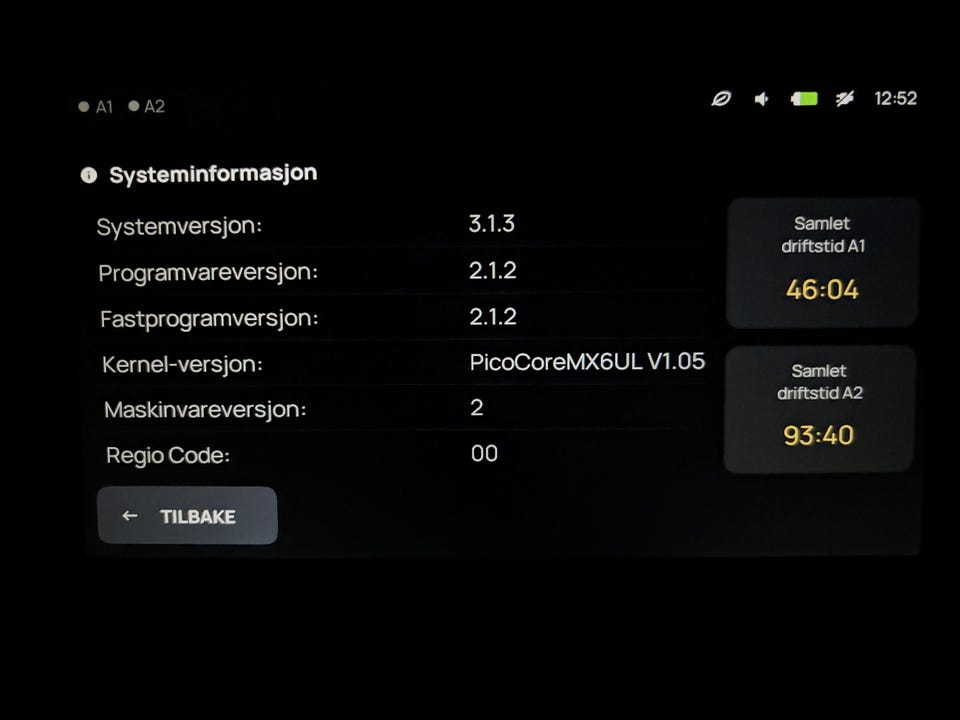Tap the TILBAKE back button
This screenshot has height=720, width=960.
tap(187, 516)
